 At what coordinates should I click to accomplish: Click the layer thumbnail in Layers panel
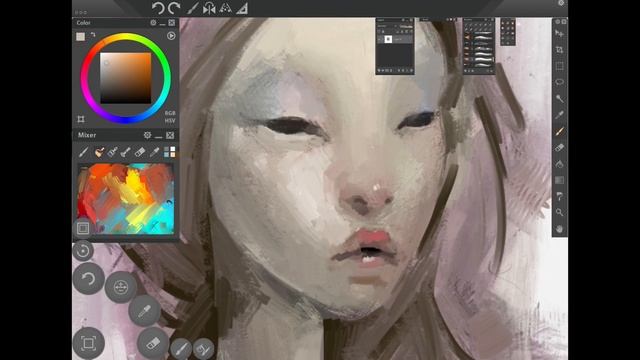(x=388, y=39)
